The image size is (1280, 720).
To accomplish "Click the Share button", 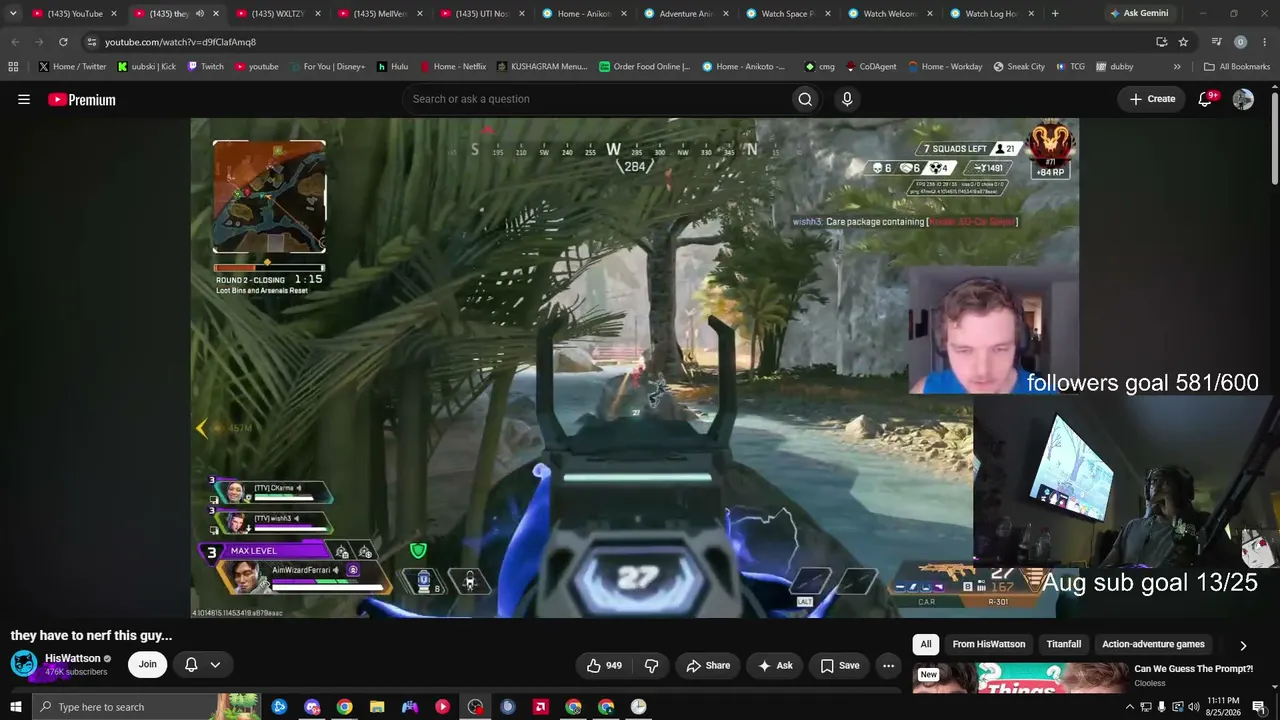I will point(708,665).
